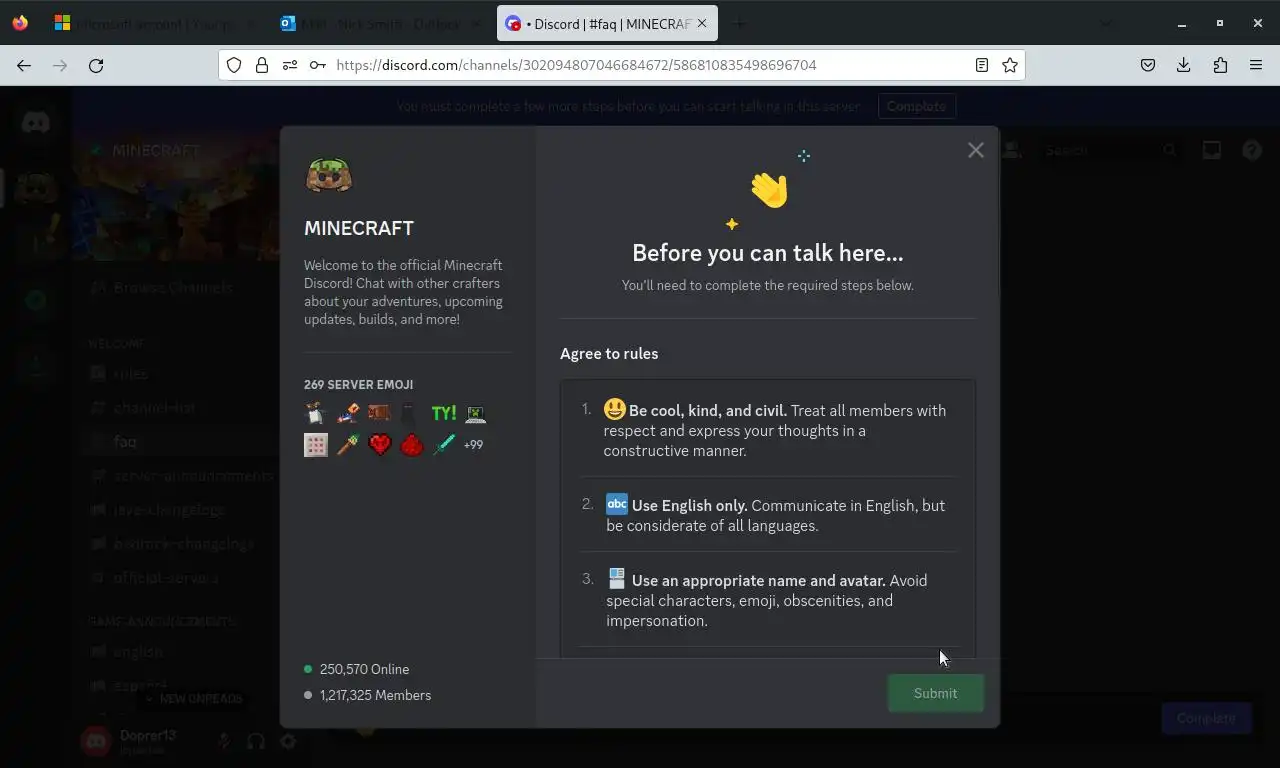Click the redstone dust pile emoji
Viewport: 1280px width, 768px height.
coord(412,445)
